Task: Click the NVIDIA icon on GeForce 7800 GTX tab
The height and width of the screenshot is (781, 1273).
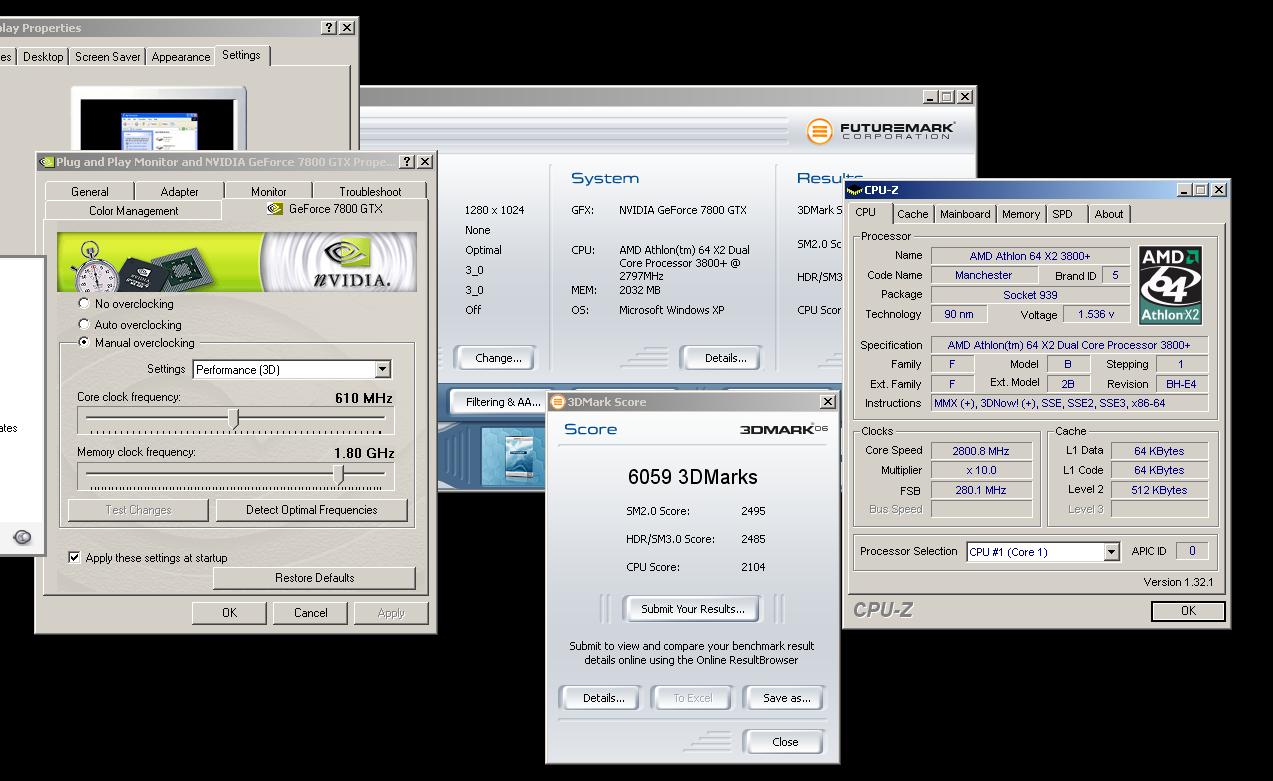Action: point(275,209)
